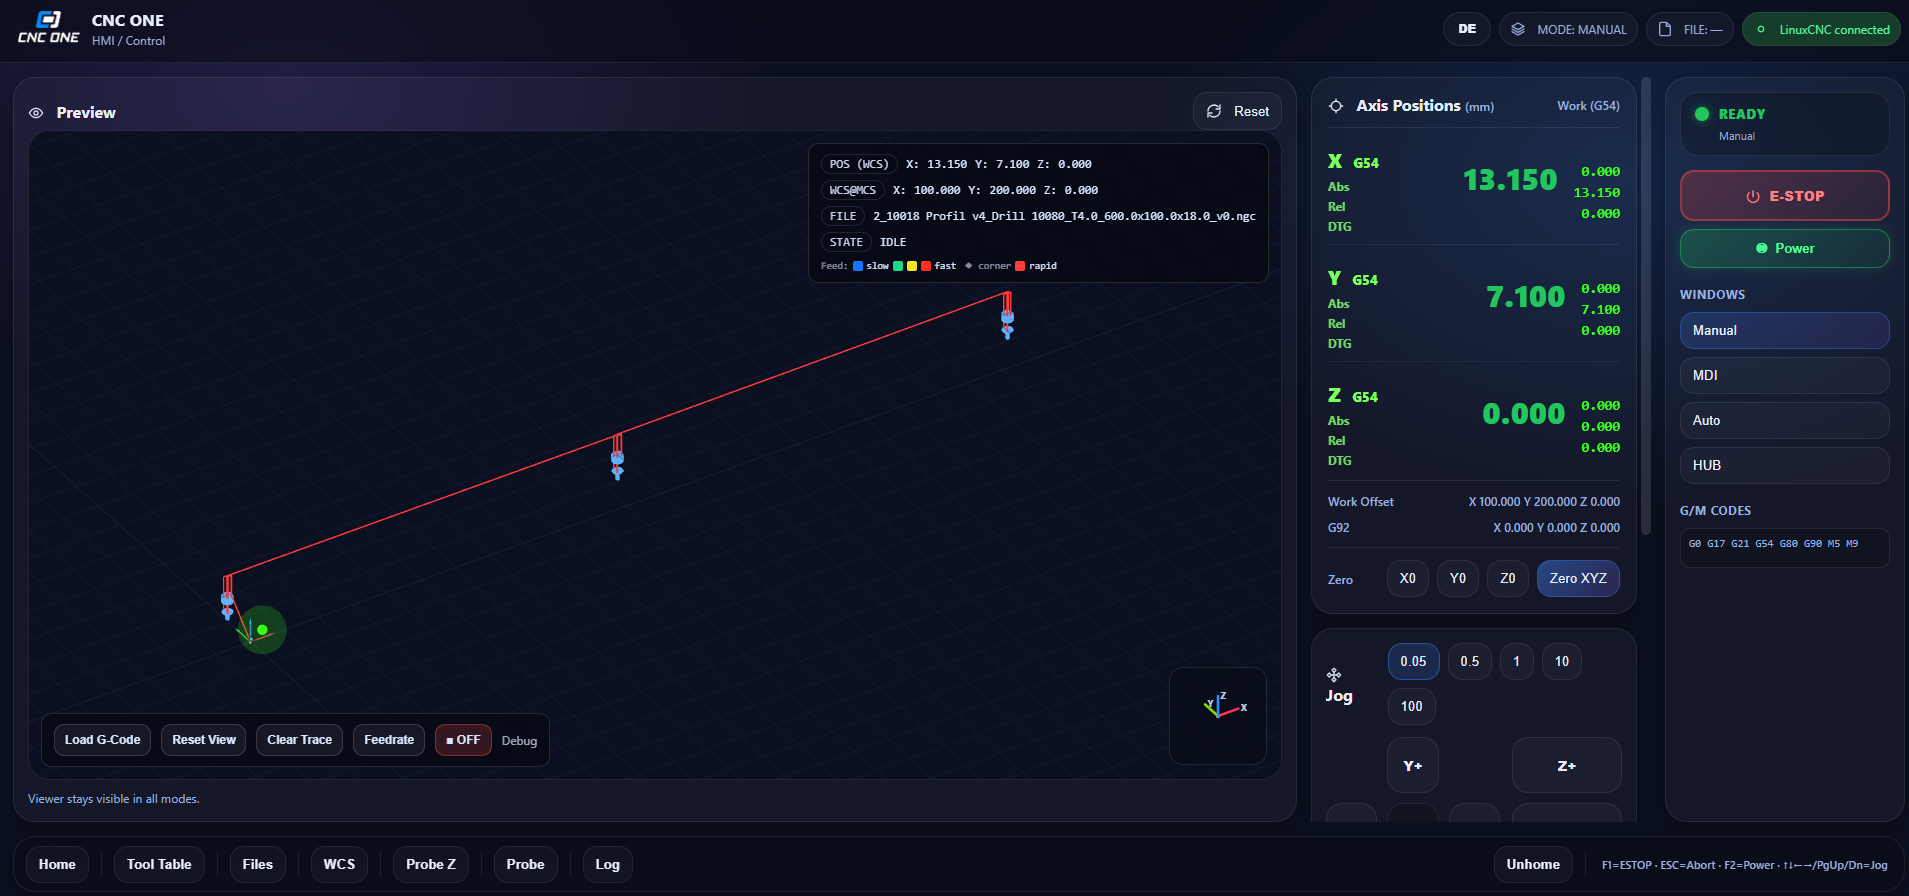Switch to the Auto window

1784,421
